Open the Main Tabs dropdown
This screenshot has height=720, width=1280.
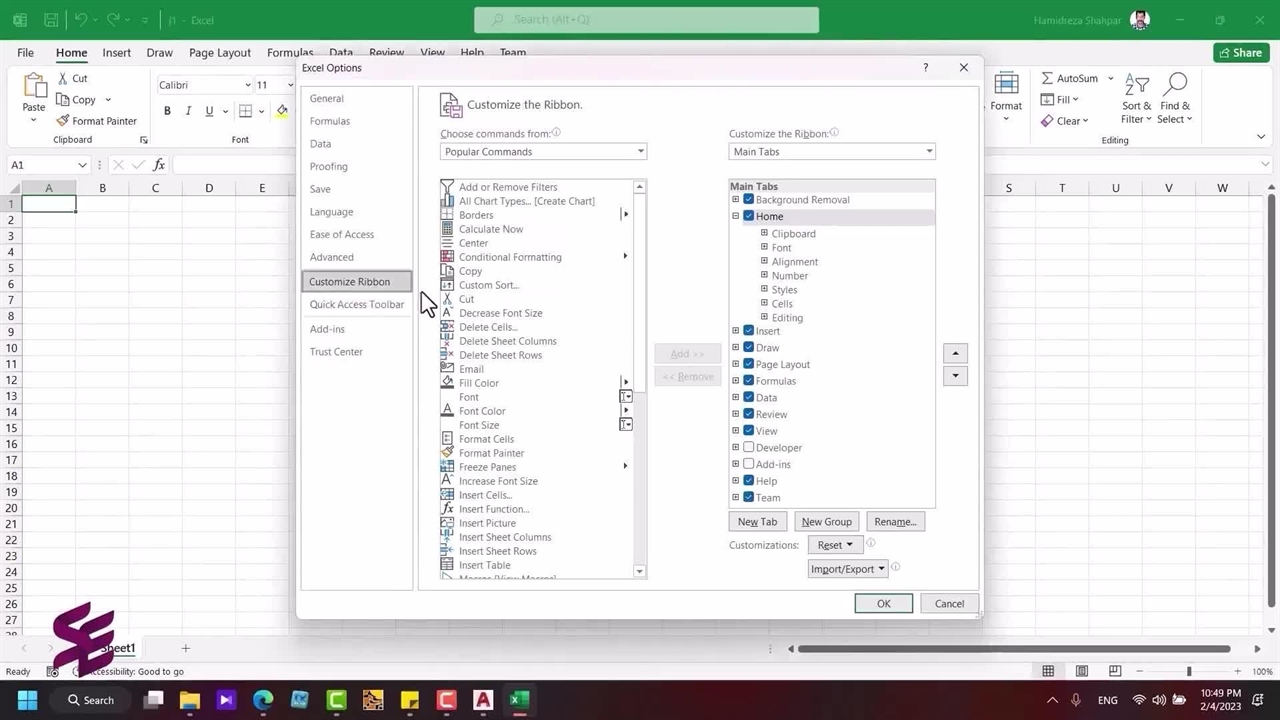pos(832,152)
